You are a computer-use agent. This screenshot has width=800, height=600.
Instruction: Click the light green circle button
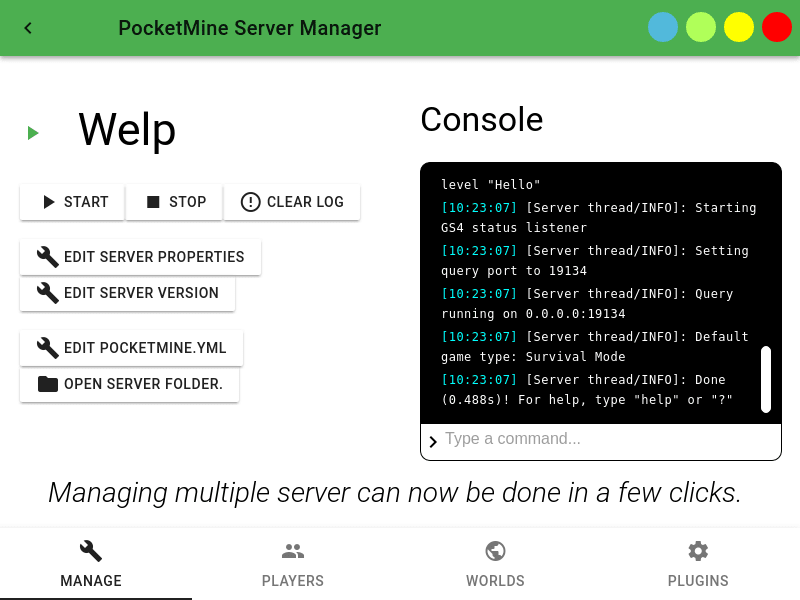point(701,27)
